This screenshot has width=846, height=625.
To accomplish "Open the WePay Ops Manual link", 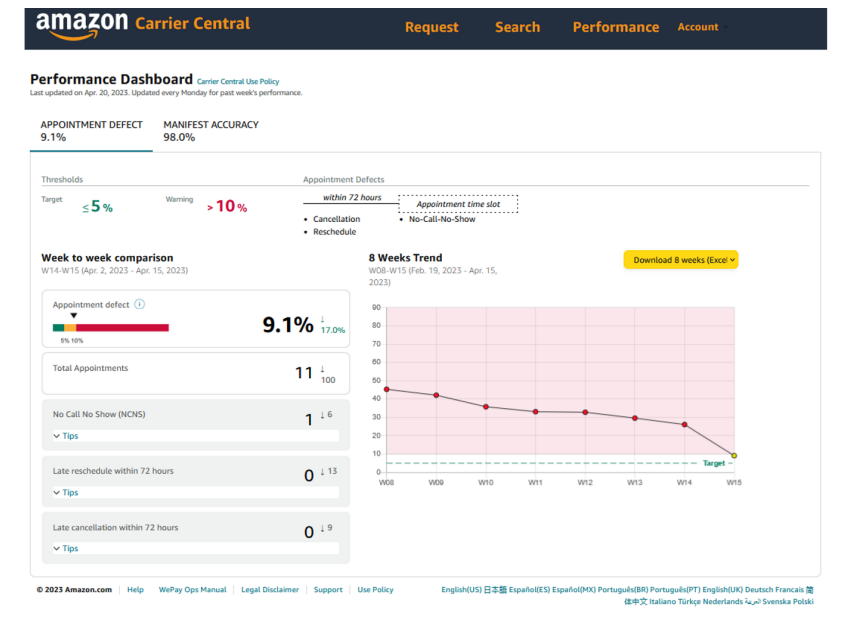I will [x=192, y=590].
